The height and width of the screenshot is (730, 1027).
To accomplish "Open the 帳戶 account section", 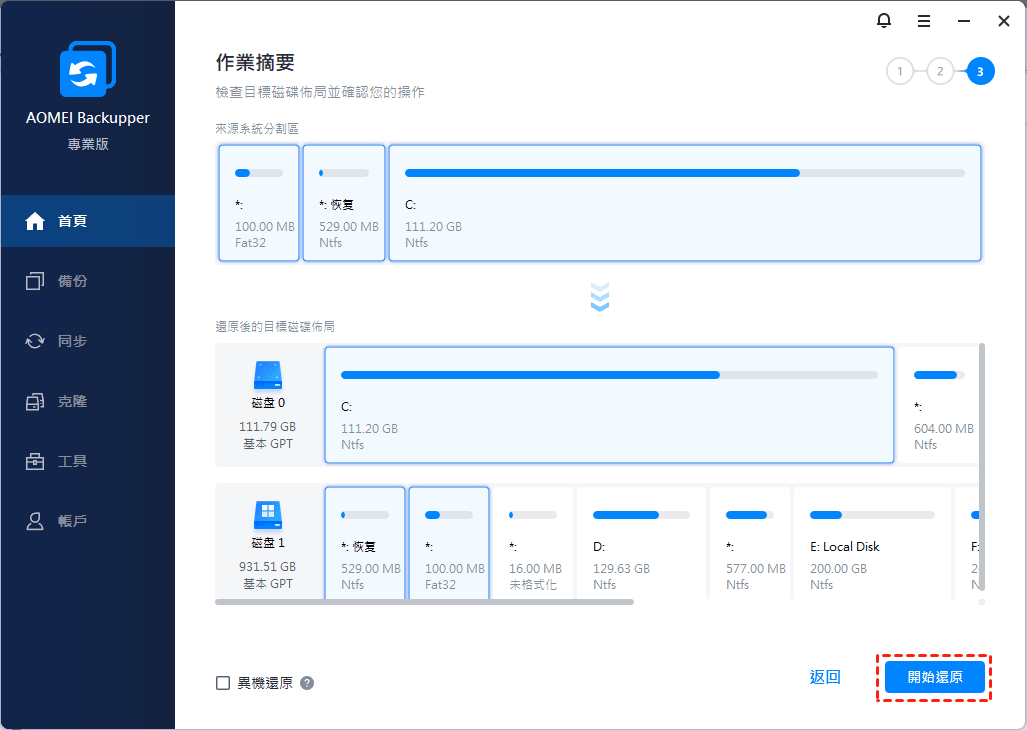I will (87, 521).
